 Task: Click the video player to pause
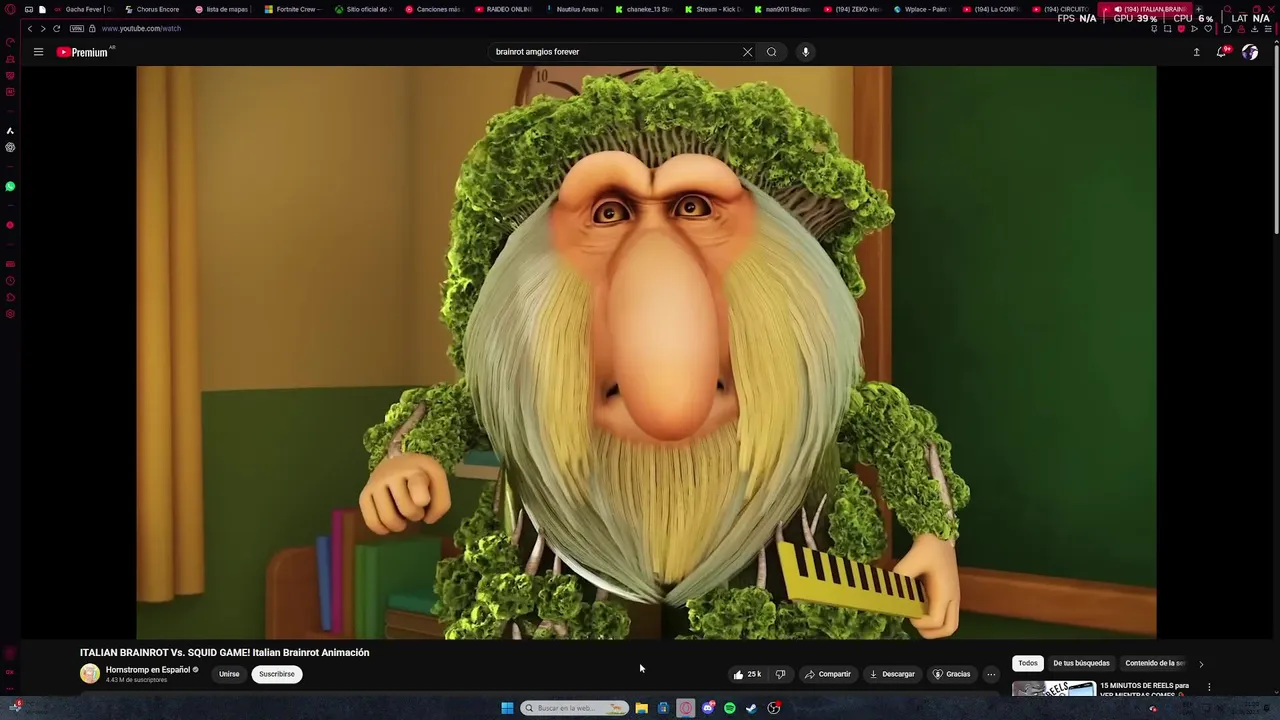pyautogui.click(x=646, y=352)
